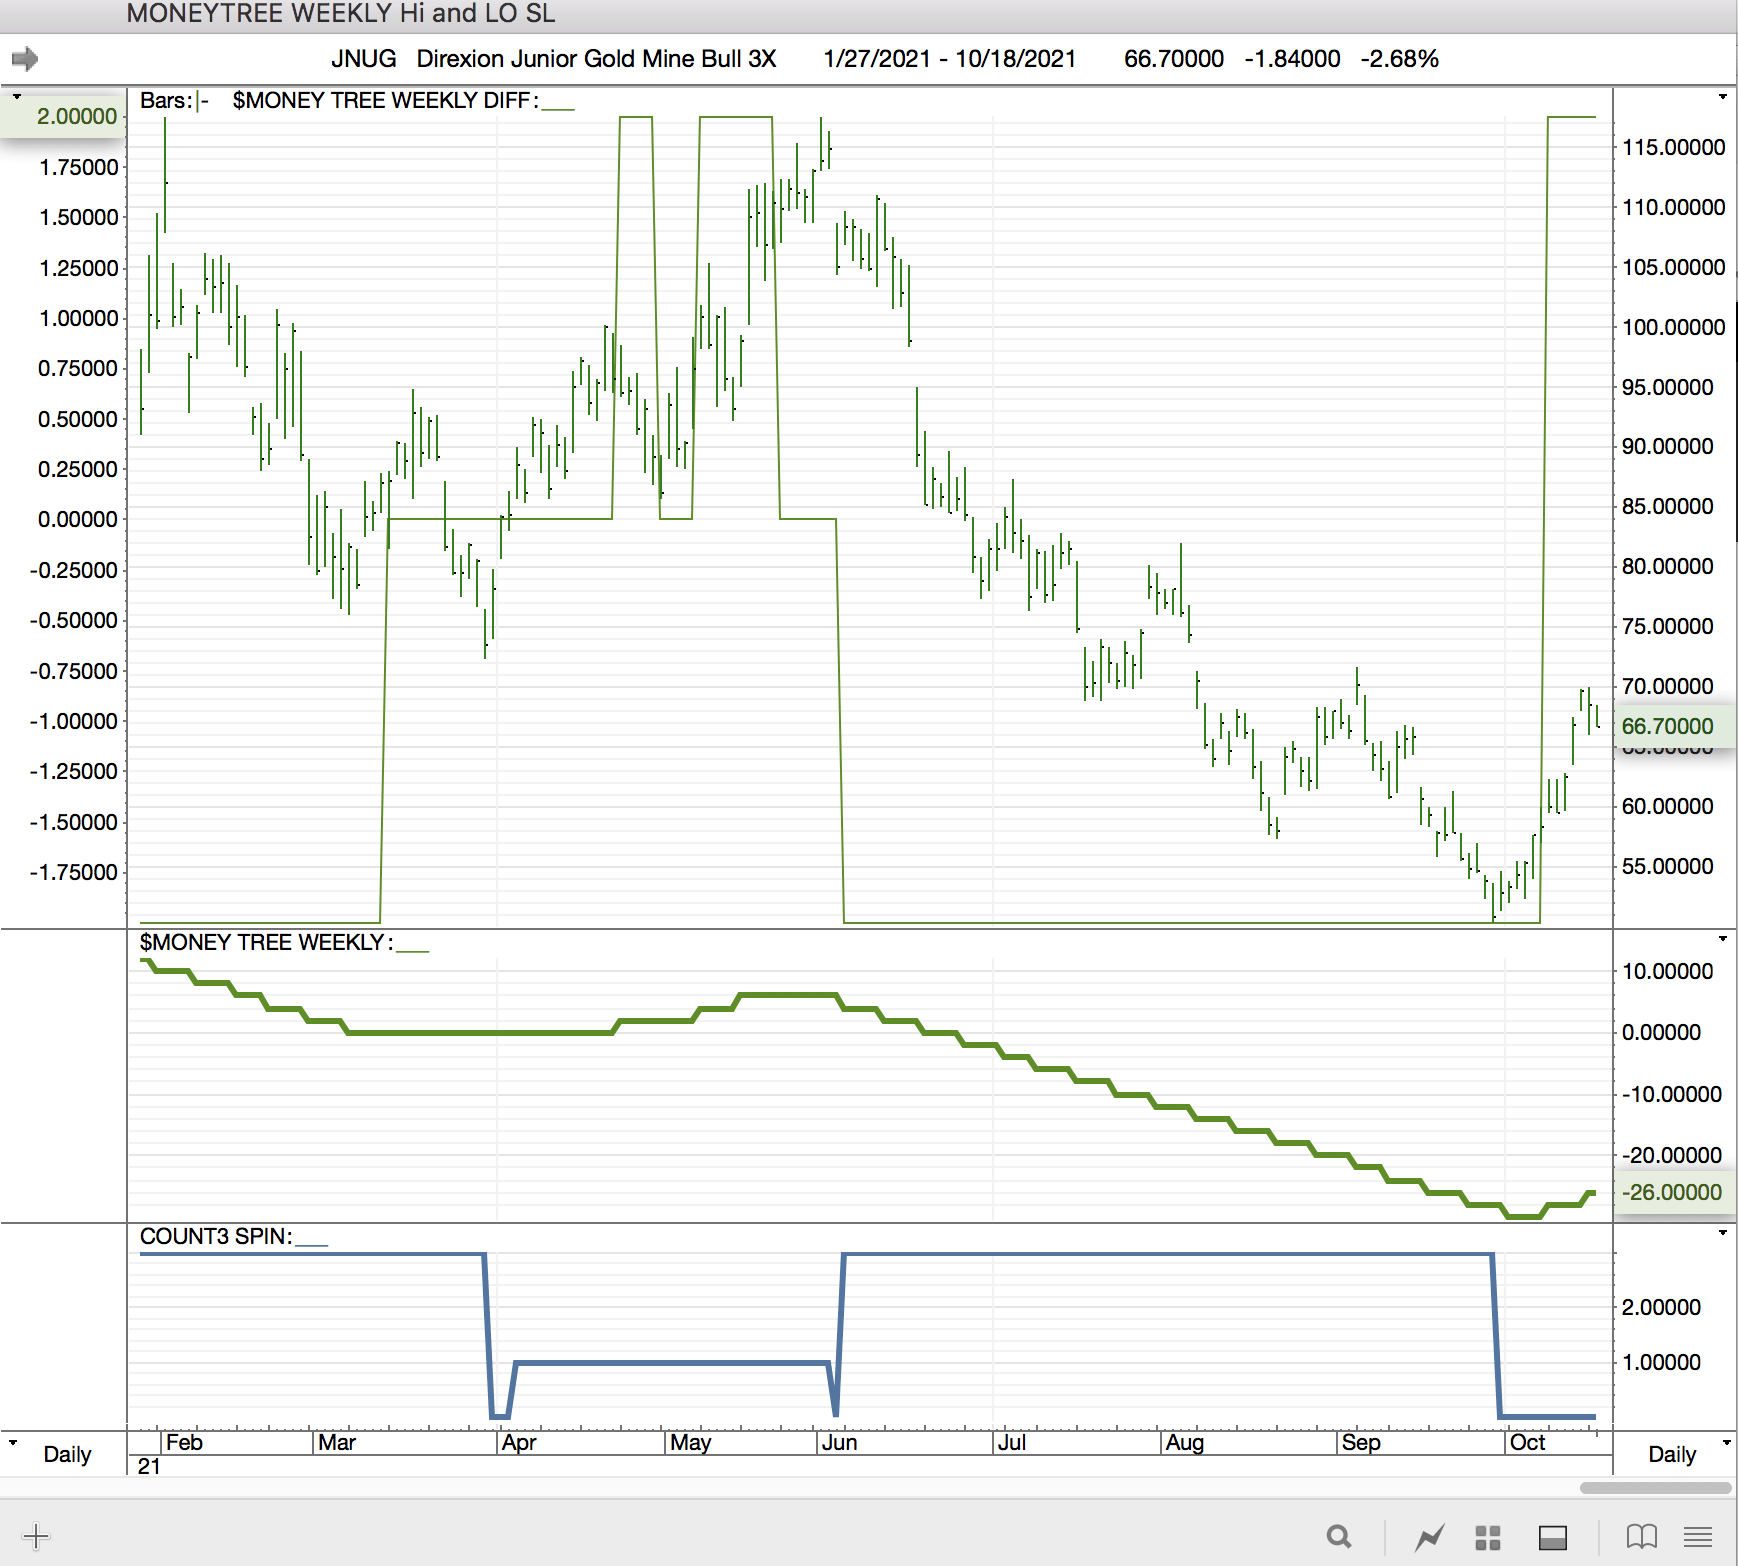This screenshot has height=1566, width=1738.
Task: Click the JNUG ticker symbol label
Action: 363,59
